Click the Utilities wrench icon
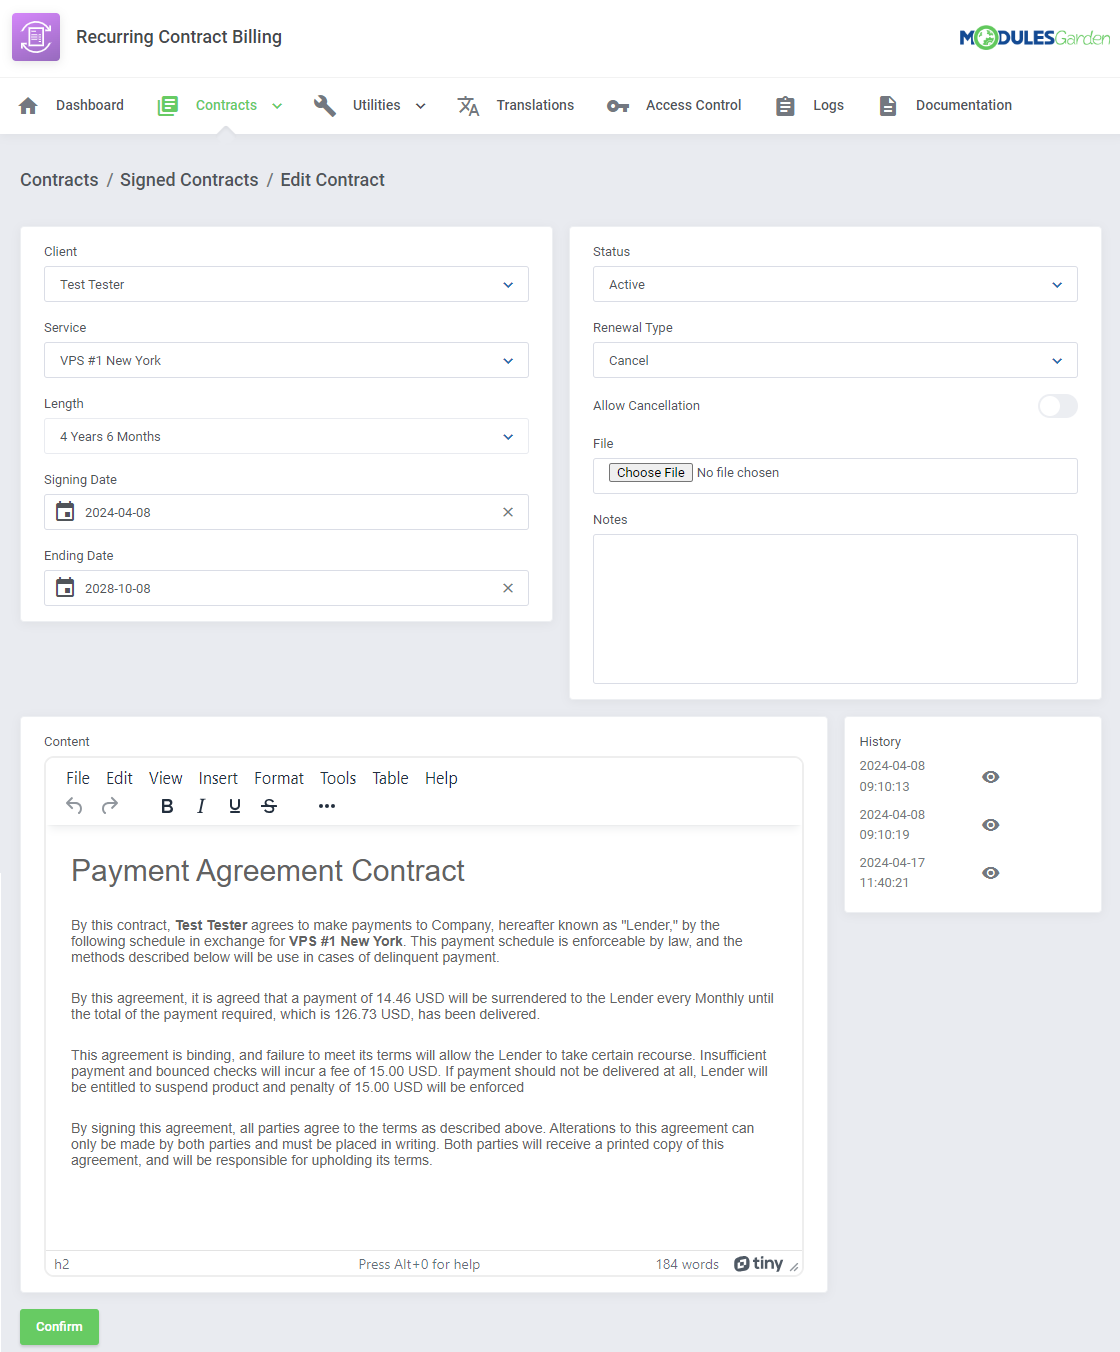Image resolution: width=1120 pixels, height=1352 pixels. (324, 105)
